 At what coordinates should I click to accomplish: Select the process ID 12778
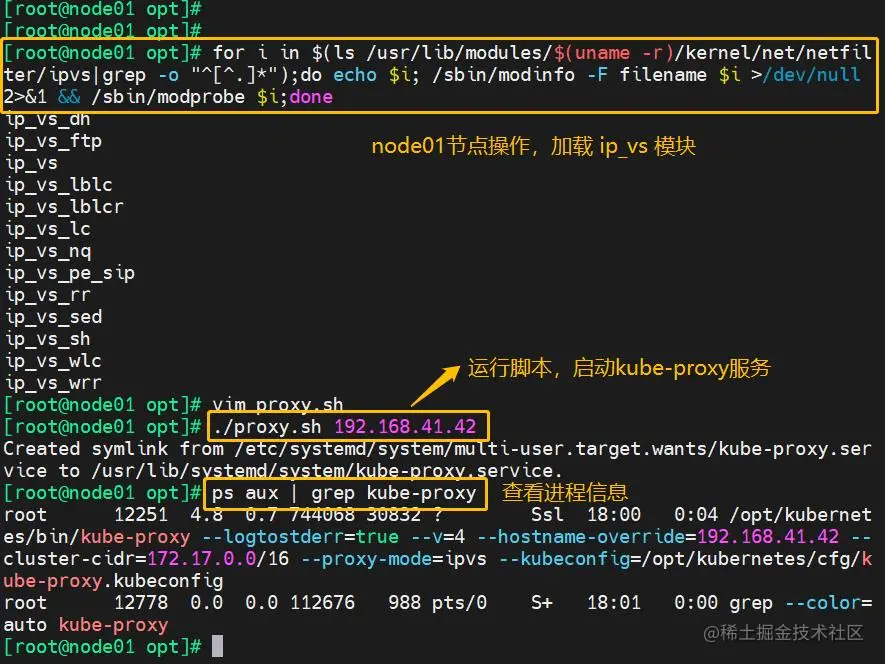click(x=141, y=603)
